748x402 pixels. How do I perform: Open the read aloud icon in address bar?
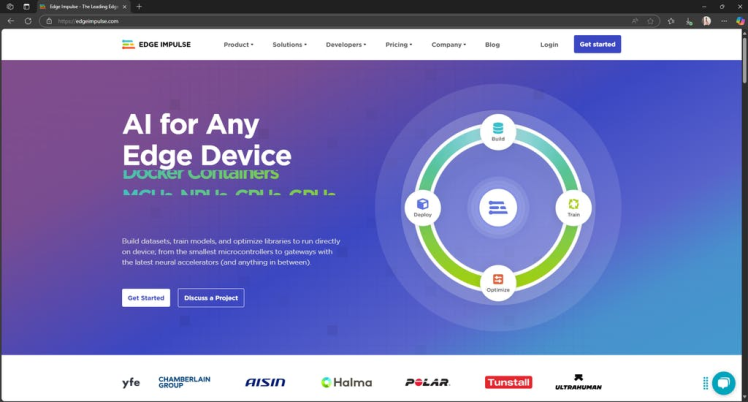pyautogui.click(x=634, y=21)
